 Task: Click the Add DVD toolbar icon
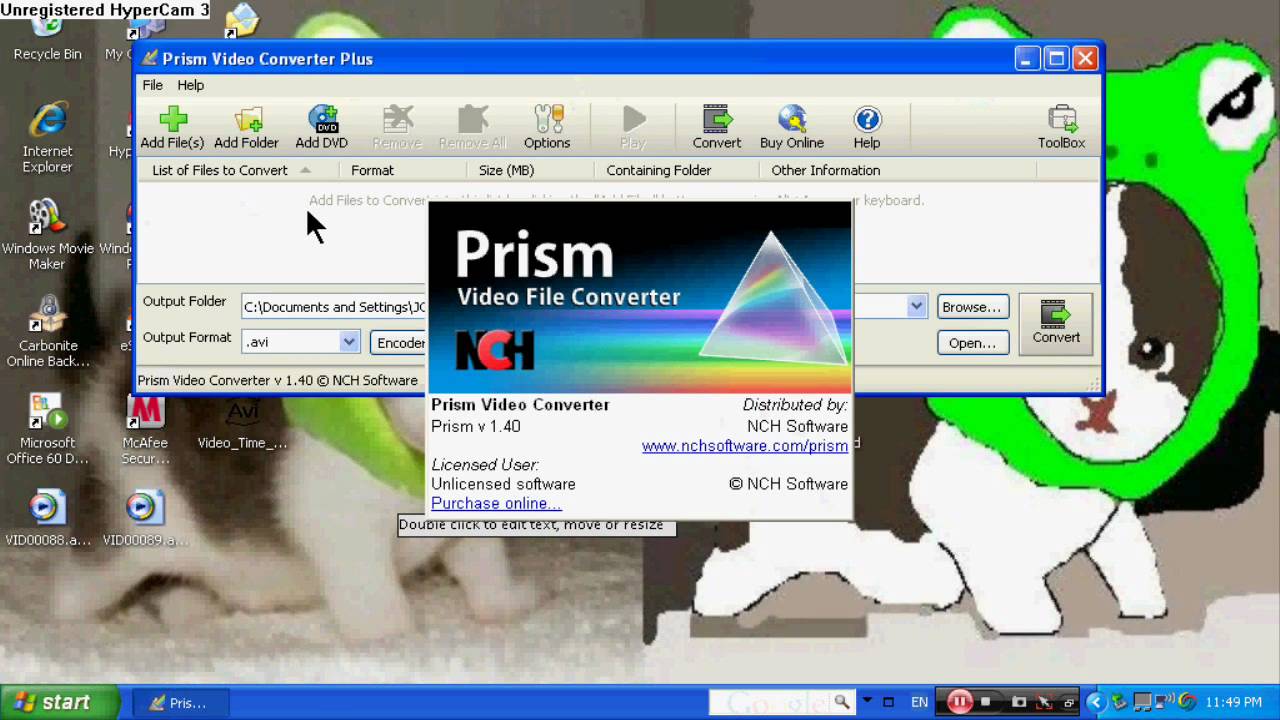pos(321,127)
